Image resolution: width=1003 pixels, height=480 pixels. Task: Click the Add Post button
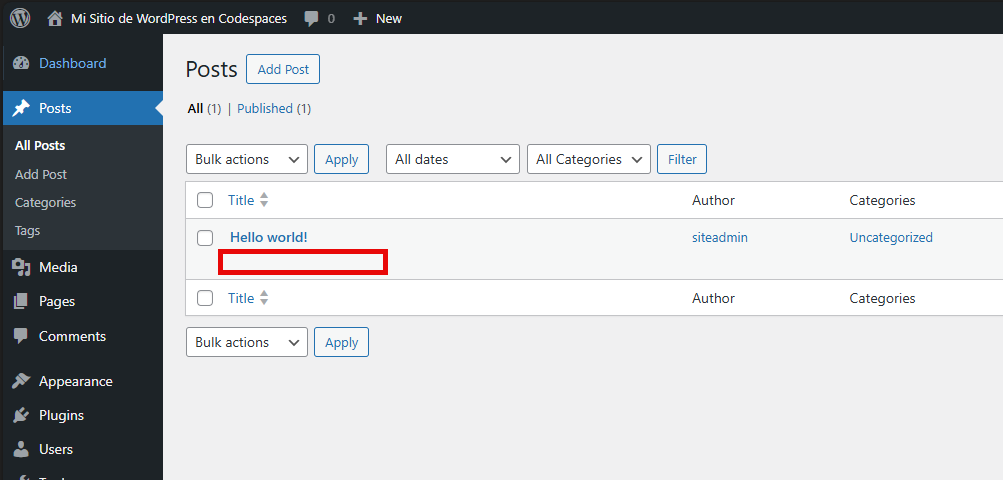pyautogui.click(x=283, y=70)
